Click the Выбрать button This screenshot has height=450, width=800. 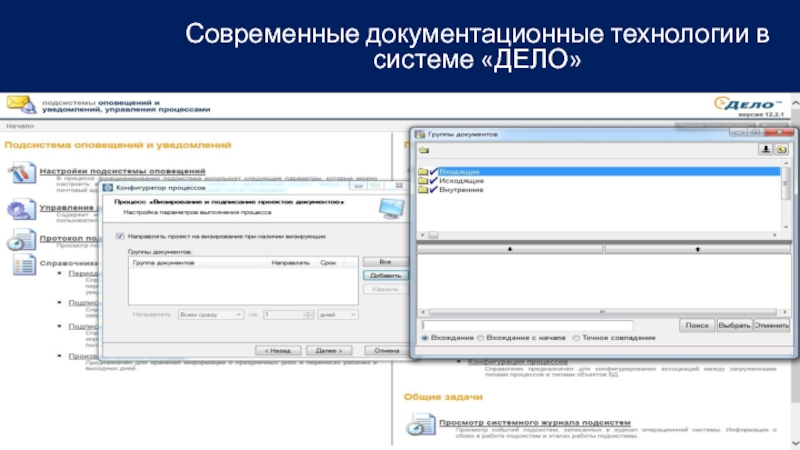tap(734, 326)
